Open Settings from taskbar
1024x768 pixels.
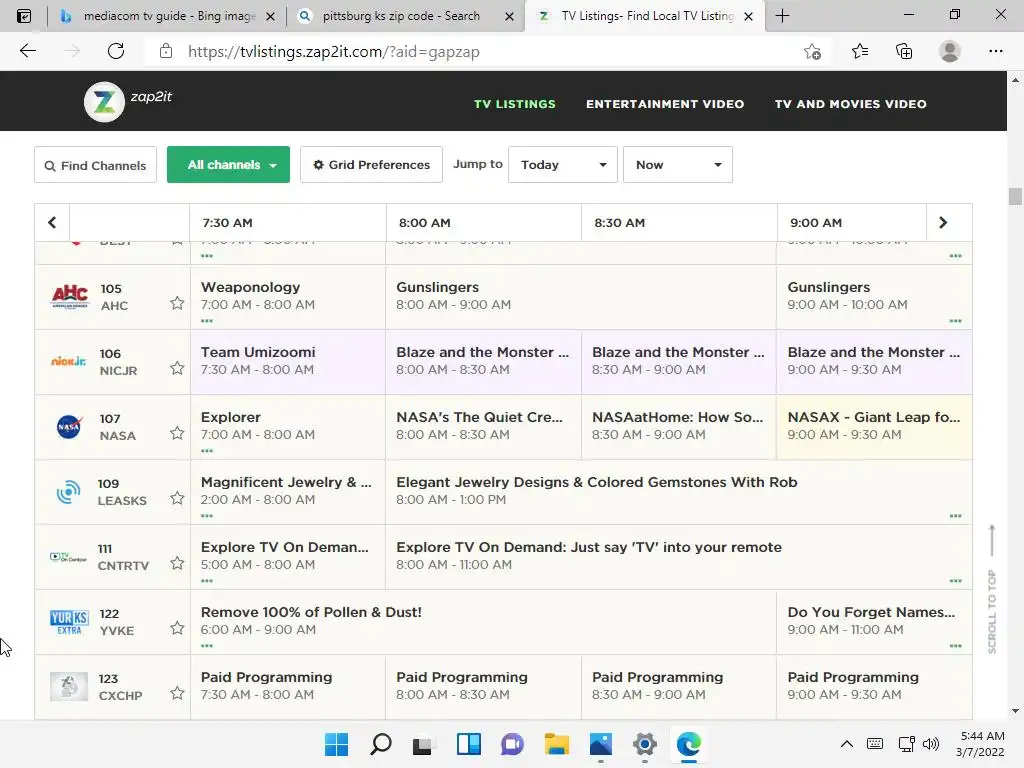coord(645,744)
